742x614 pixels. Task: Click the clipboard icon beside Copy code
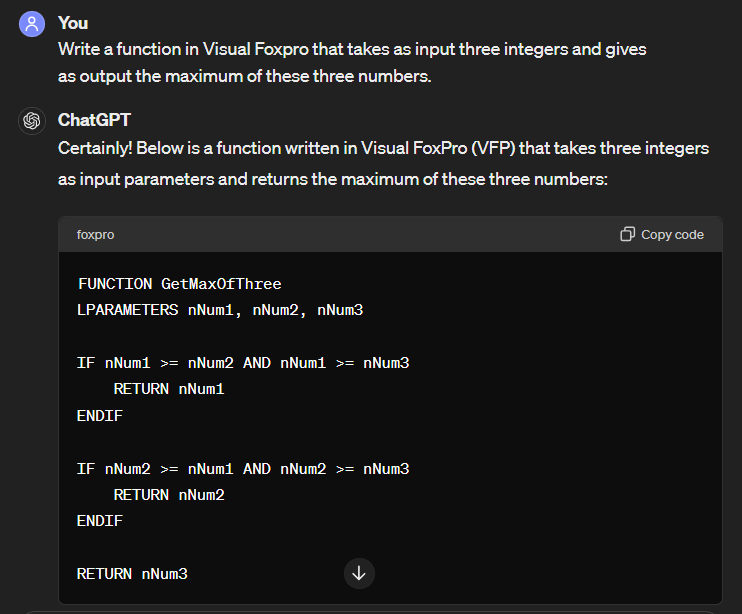pyautogui.click(x=627, y=234)
